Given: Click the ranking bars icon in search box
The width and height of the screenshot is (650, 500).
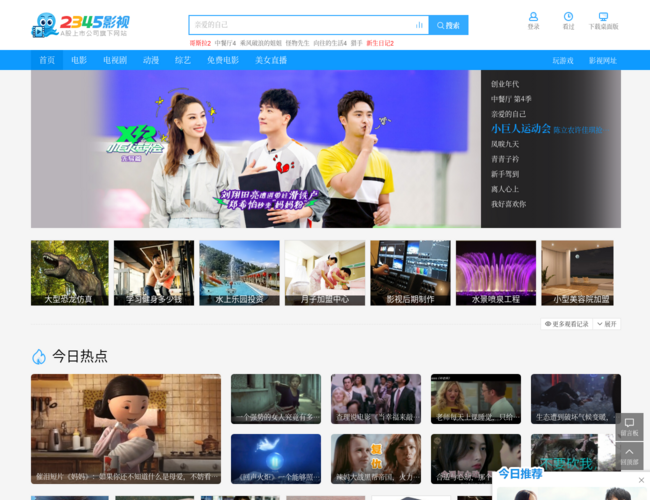Looking at the screenshot, I should tap(419, 25).
